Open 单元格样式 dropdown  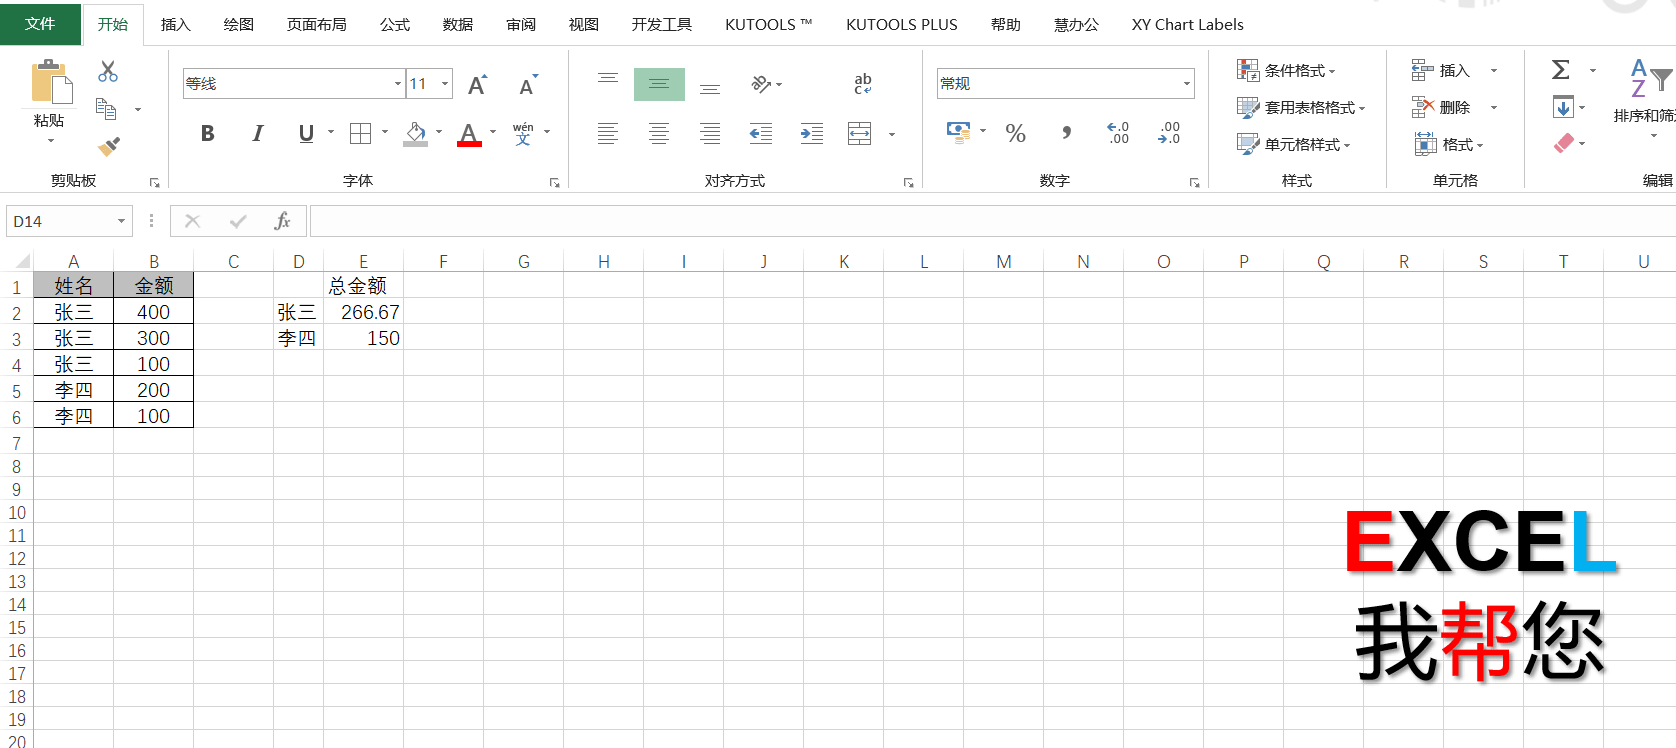pyautogui.click(x=1294, y=144)
